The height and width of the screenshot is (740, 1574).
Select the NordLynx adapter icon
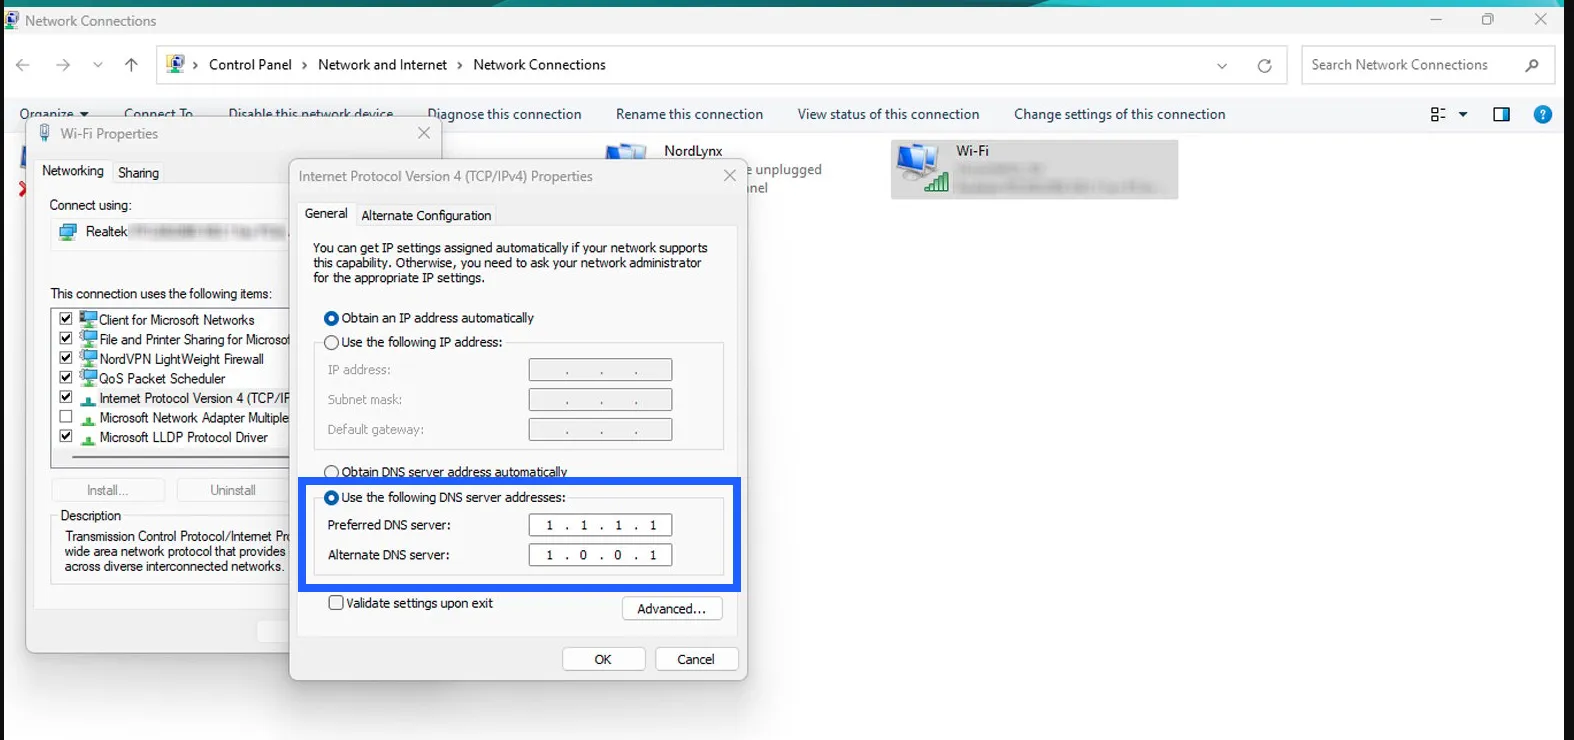coord(627,153)
